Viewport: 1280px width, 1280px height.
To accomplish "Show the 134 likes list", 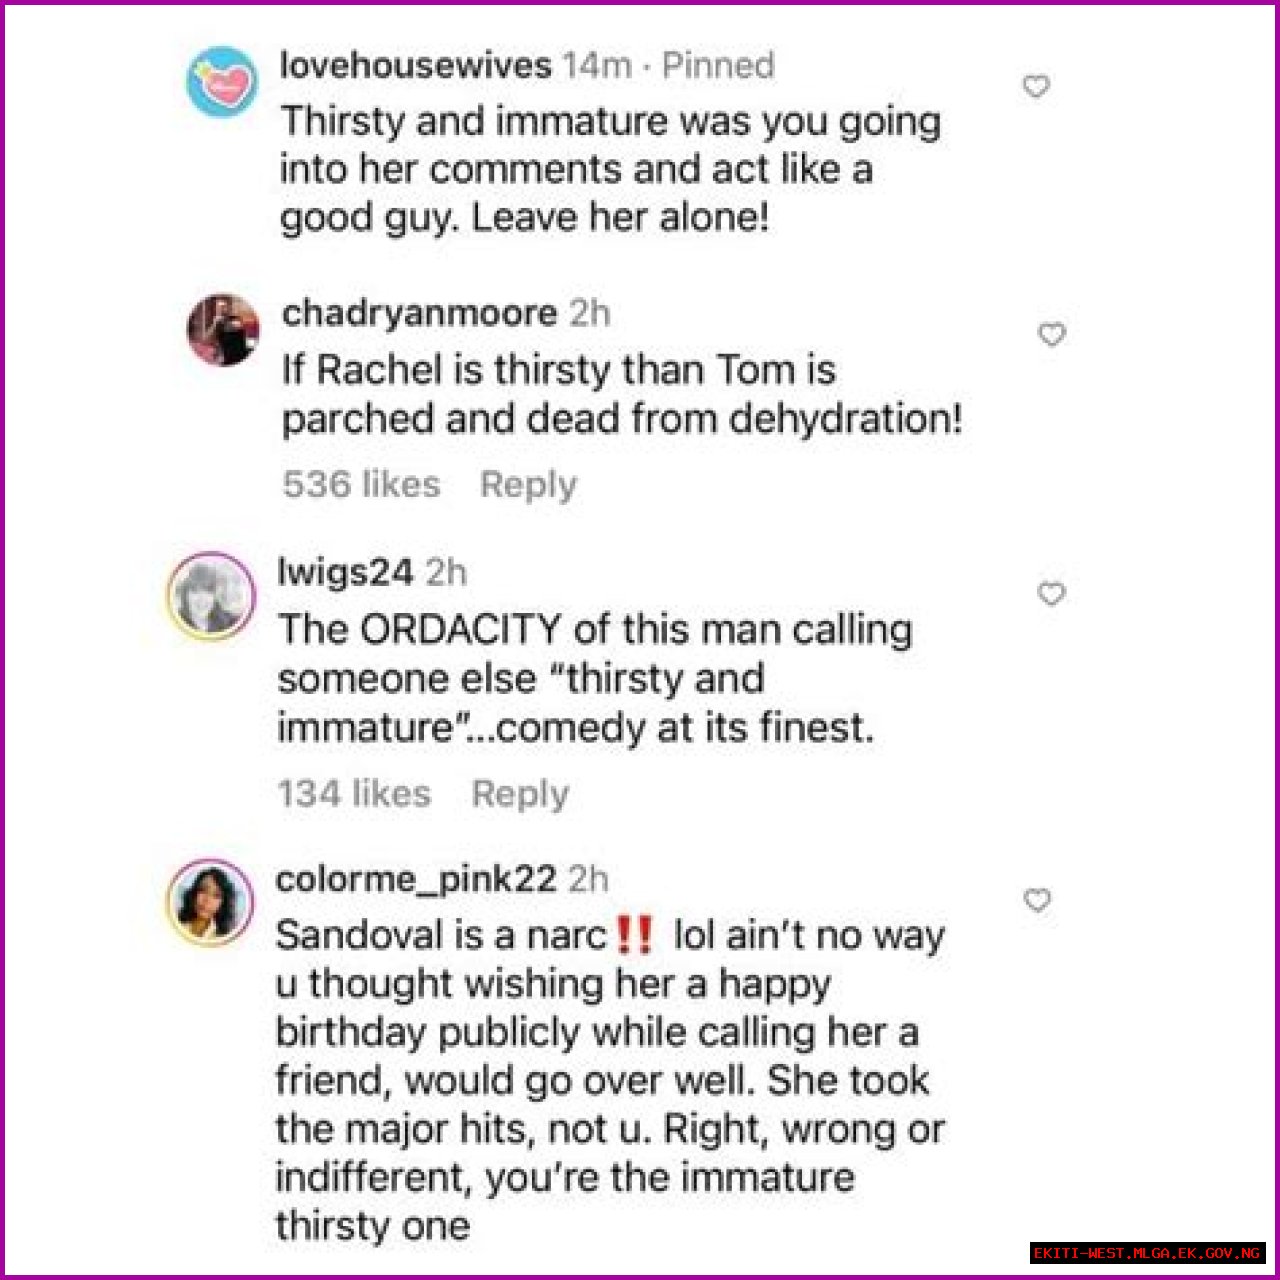I will (354, 794).
